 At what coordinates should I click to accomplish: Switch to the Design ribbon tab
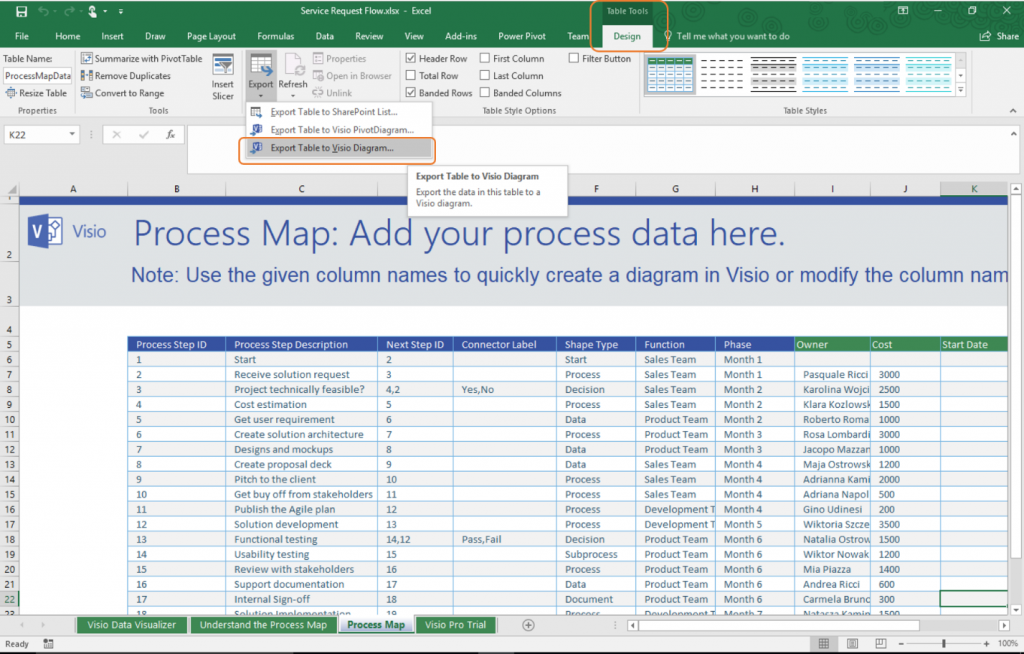pos(627,35)
